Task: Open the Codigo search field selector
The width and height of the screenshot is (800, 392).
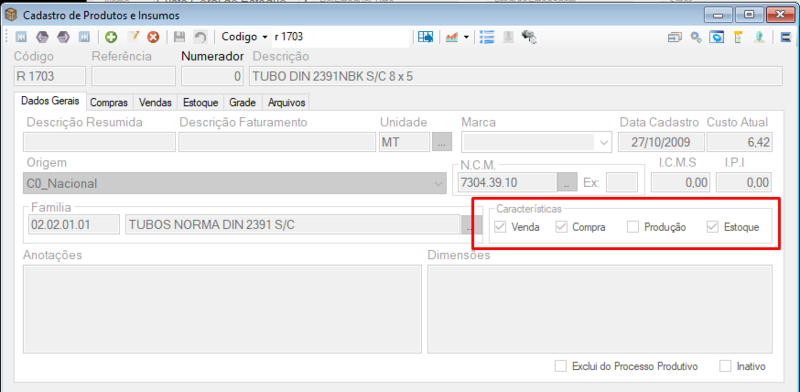Action: tap(244, 37)
